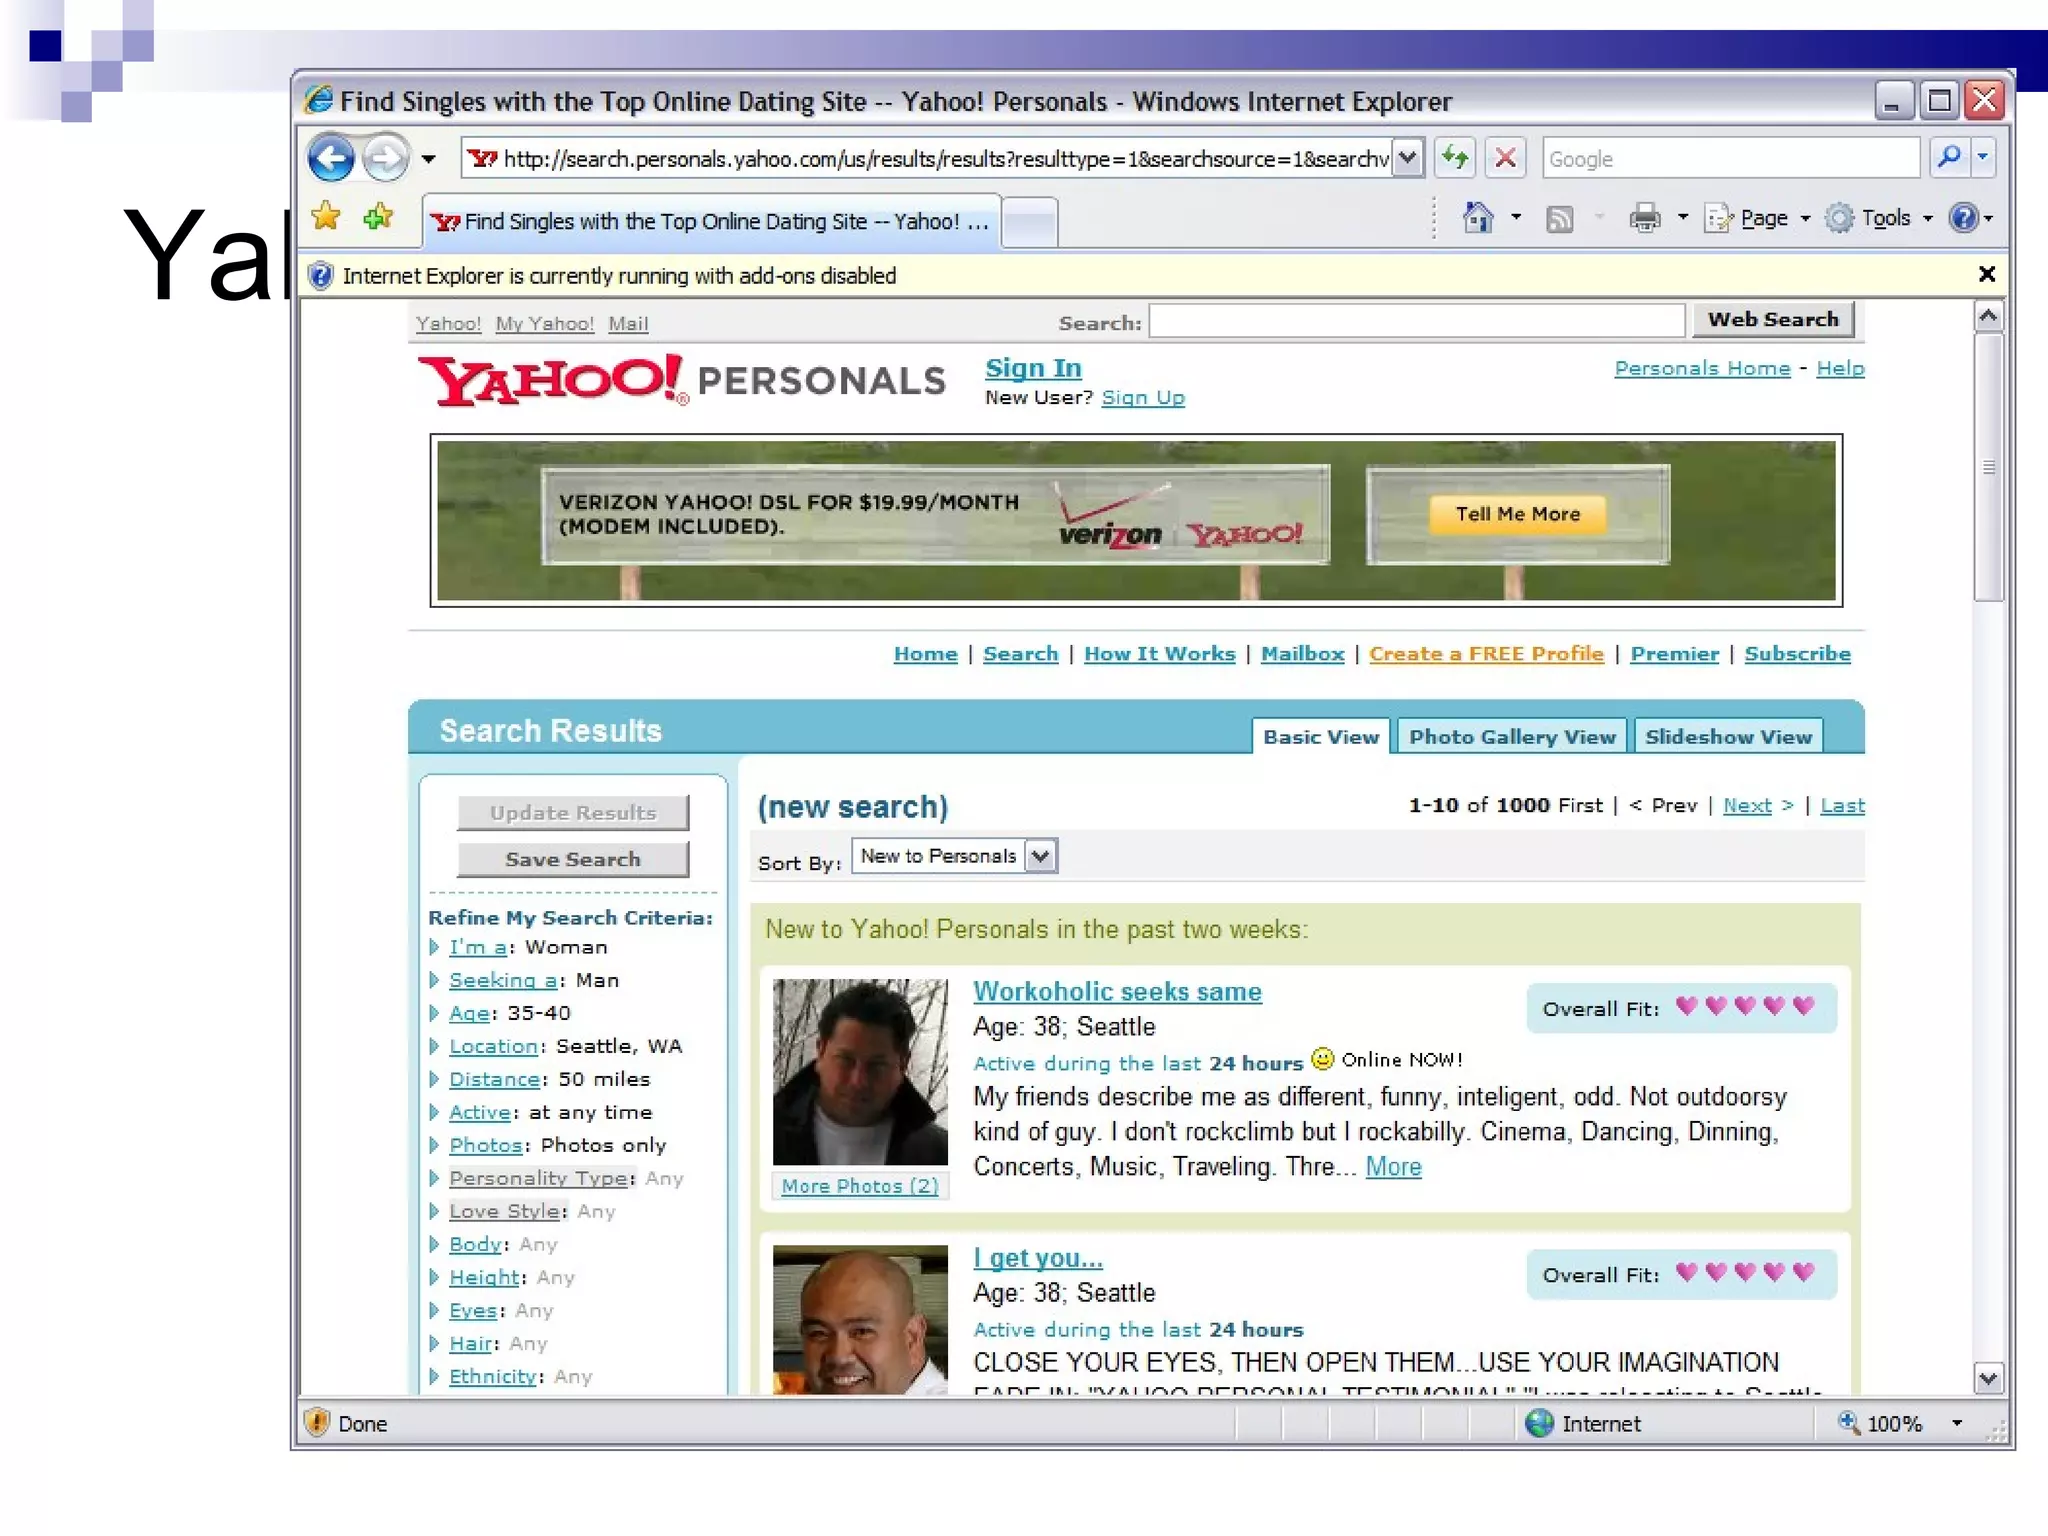The width and height of the screenshot is (2048, 1536).
Task: Click the green Refresh page icon
Action: [x=1456, y=158]
